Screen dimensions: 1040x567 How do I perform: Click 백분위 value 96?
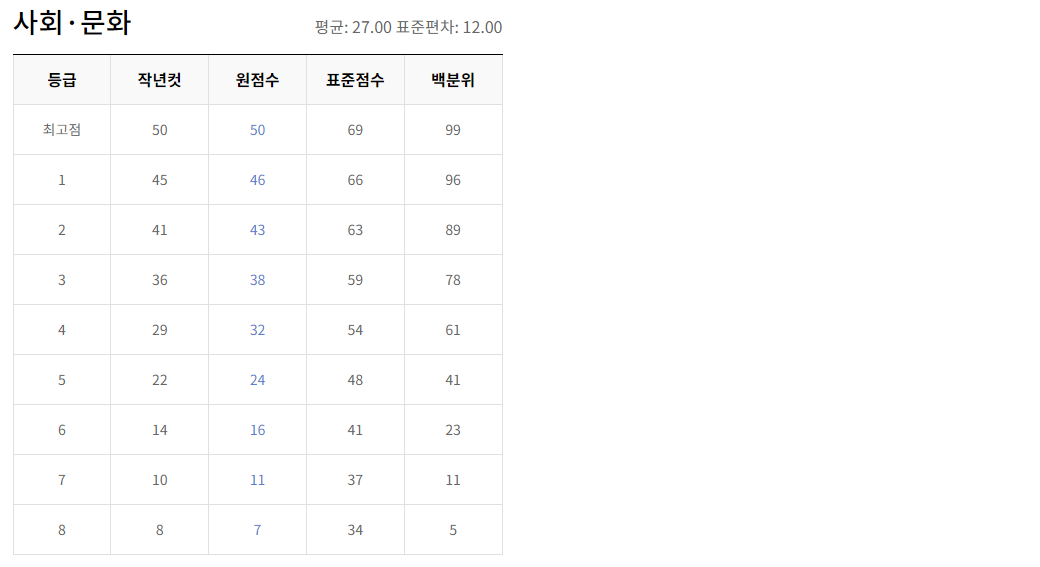click(453, 180)
